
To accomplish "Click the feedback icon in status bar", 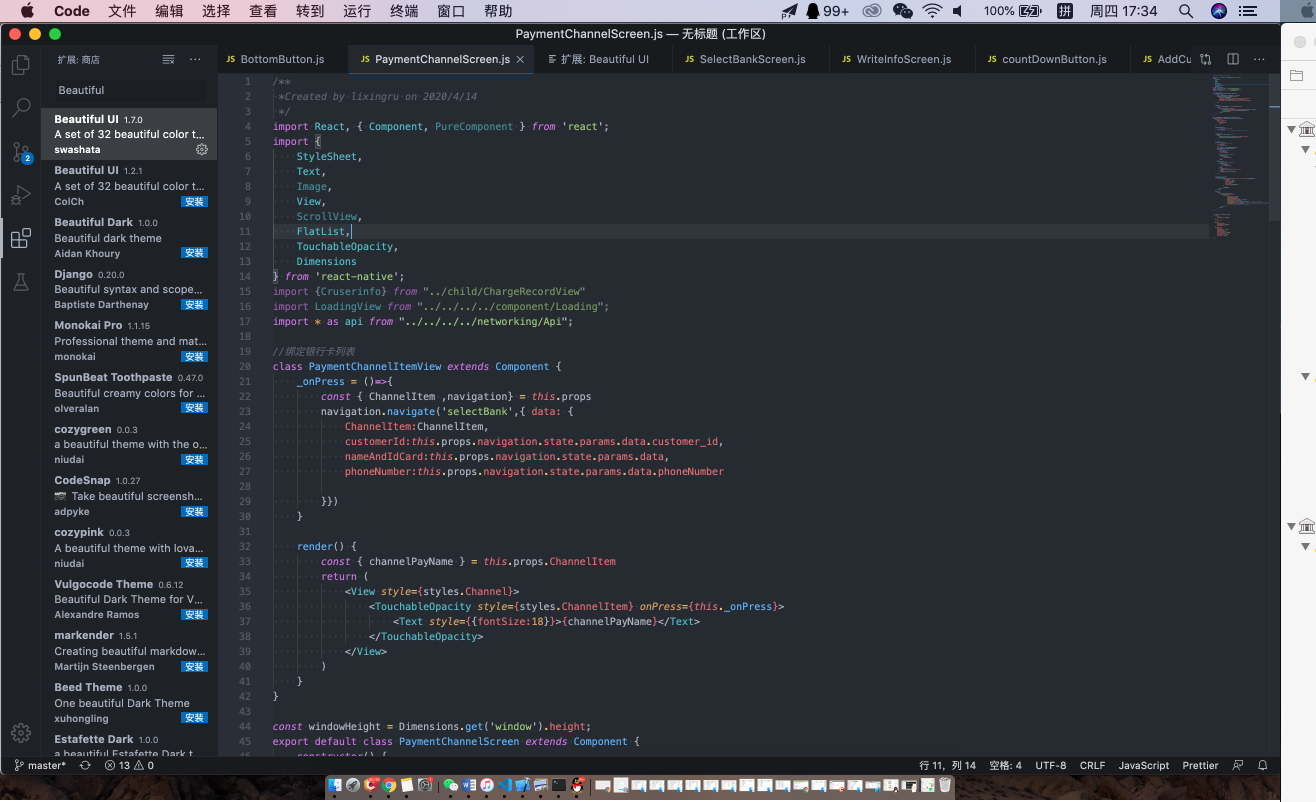I will click(1239, 766).
